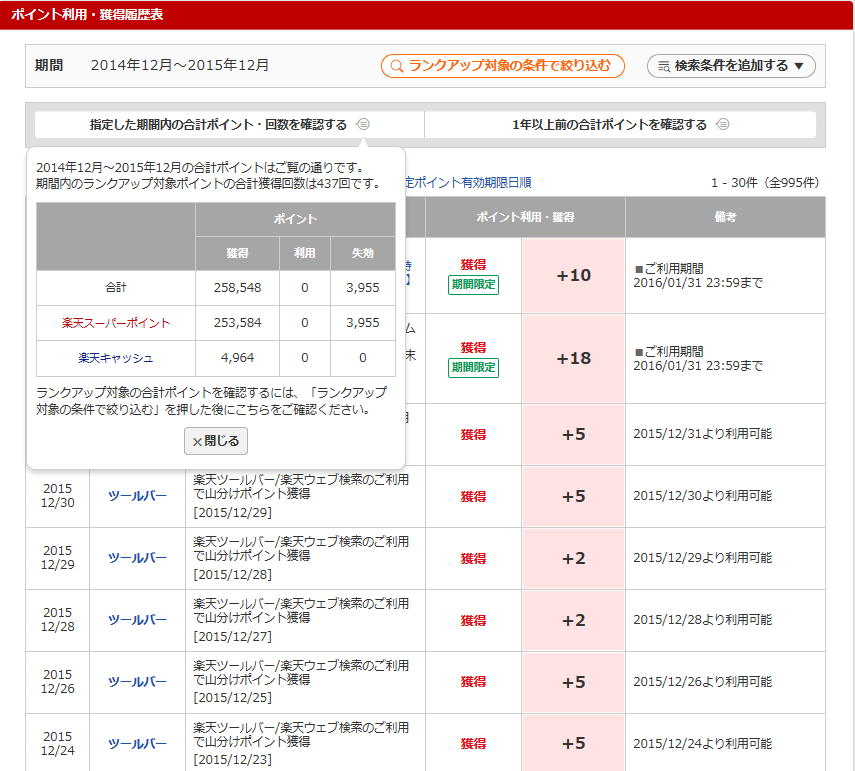Image resolution: width=855 pixels, height=771 pixels.
Task: Click the 獲得 column header in popup table
Action: (237, 253)
